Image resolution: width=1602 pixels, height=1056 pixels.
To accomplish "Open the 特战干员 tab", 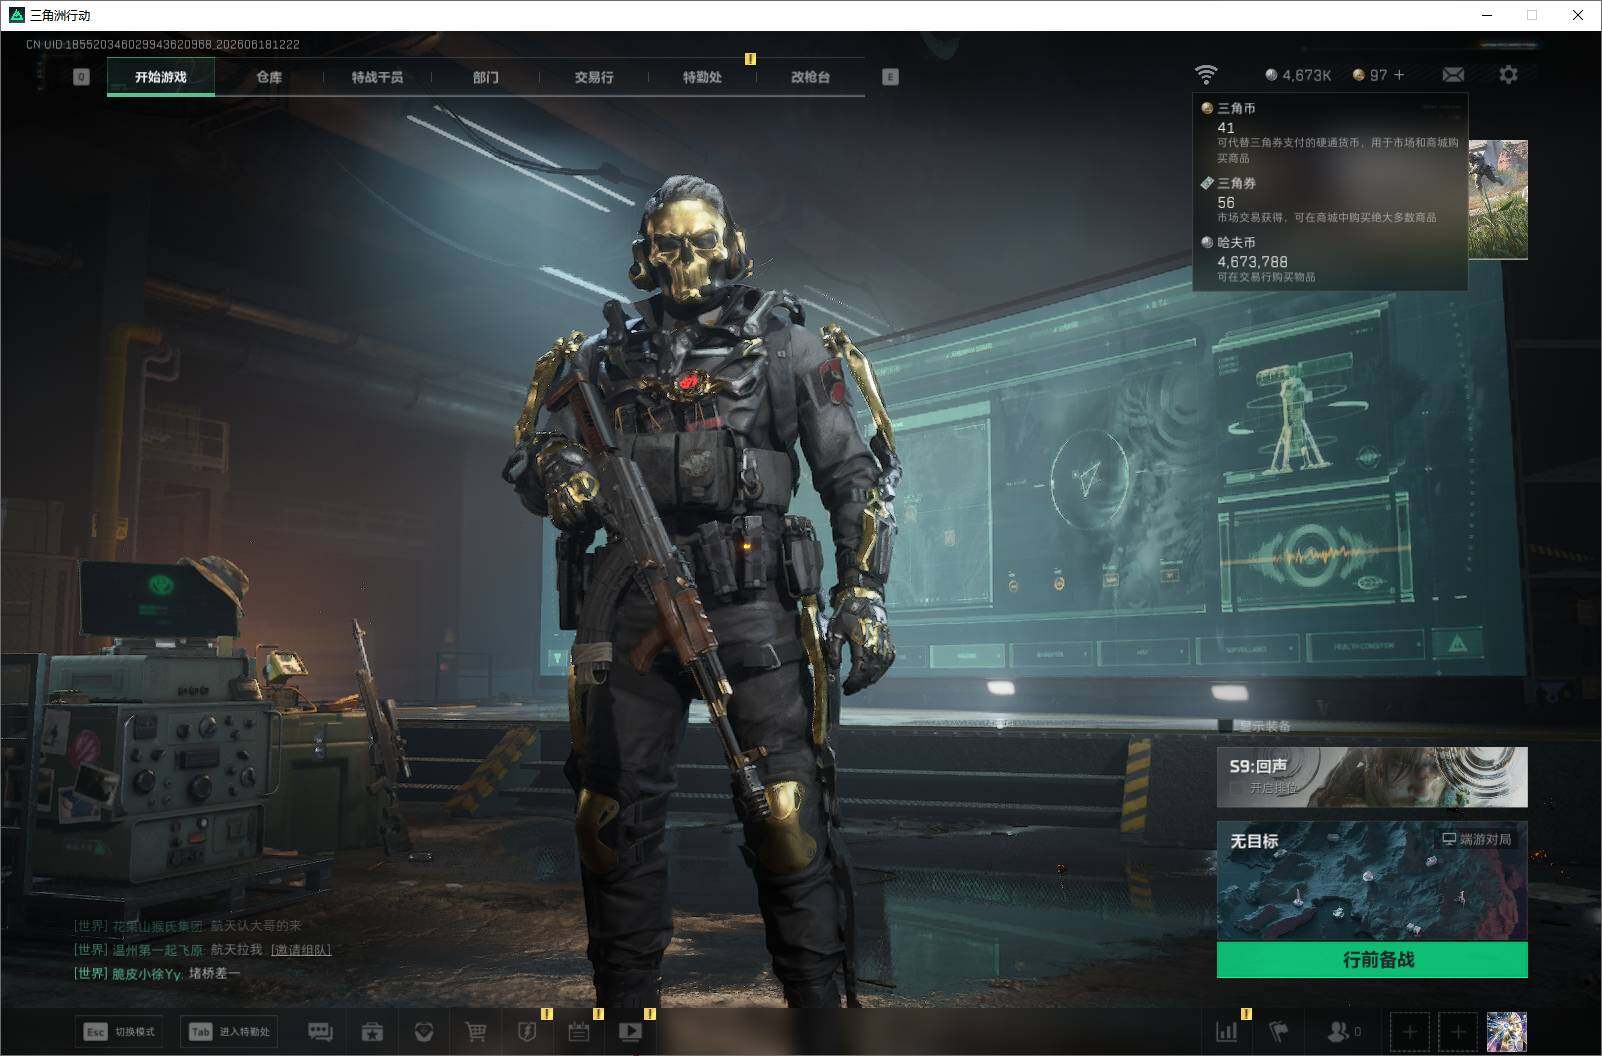I will 377,77.
